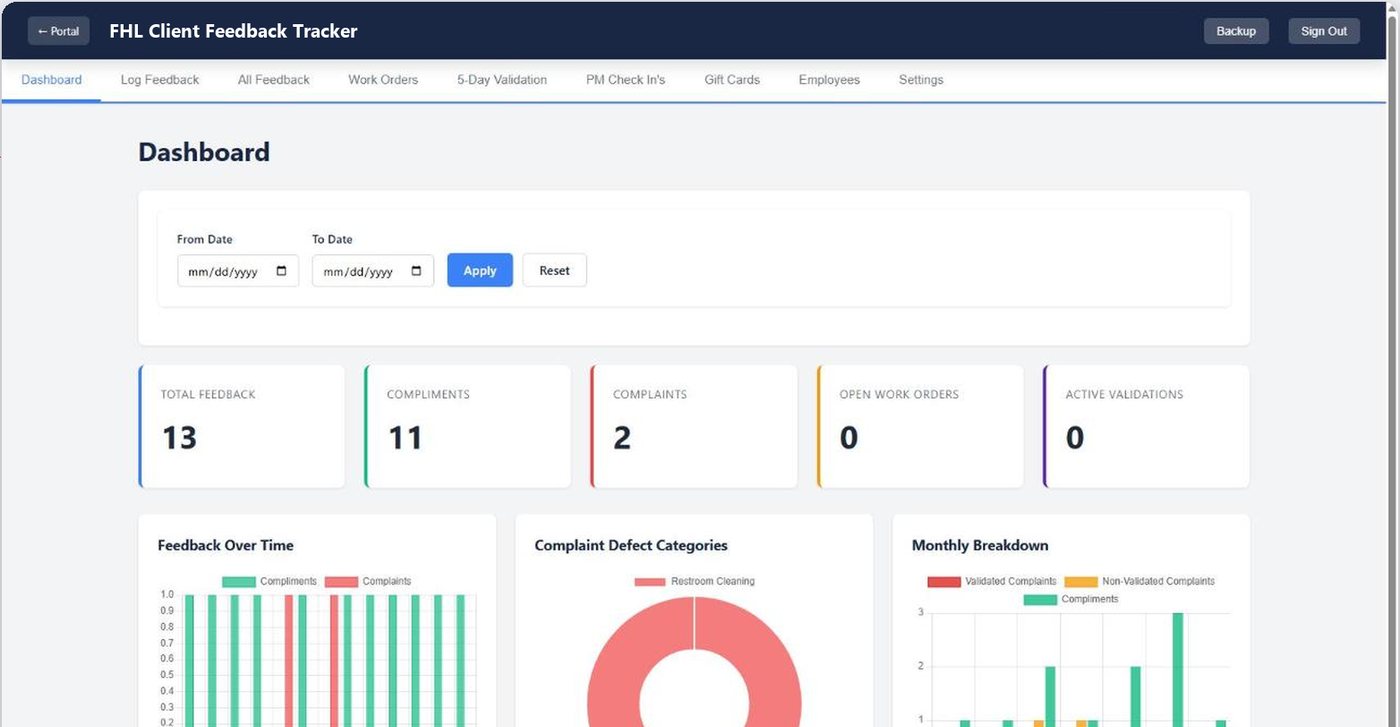The image size is (1400, 727).
Task: Switch to the Dashboard tab
Action: (51, 80)
